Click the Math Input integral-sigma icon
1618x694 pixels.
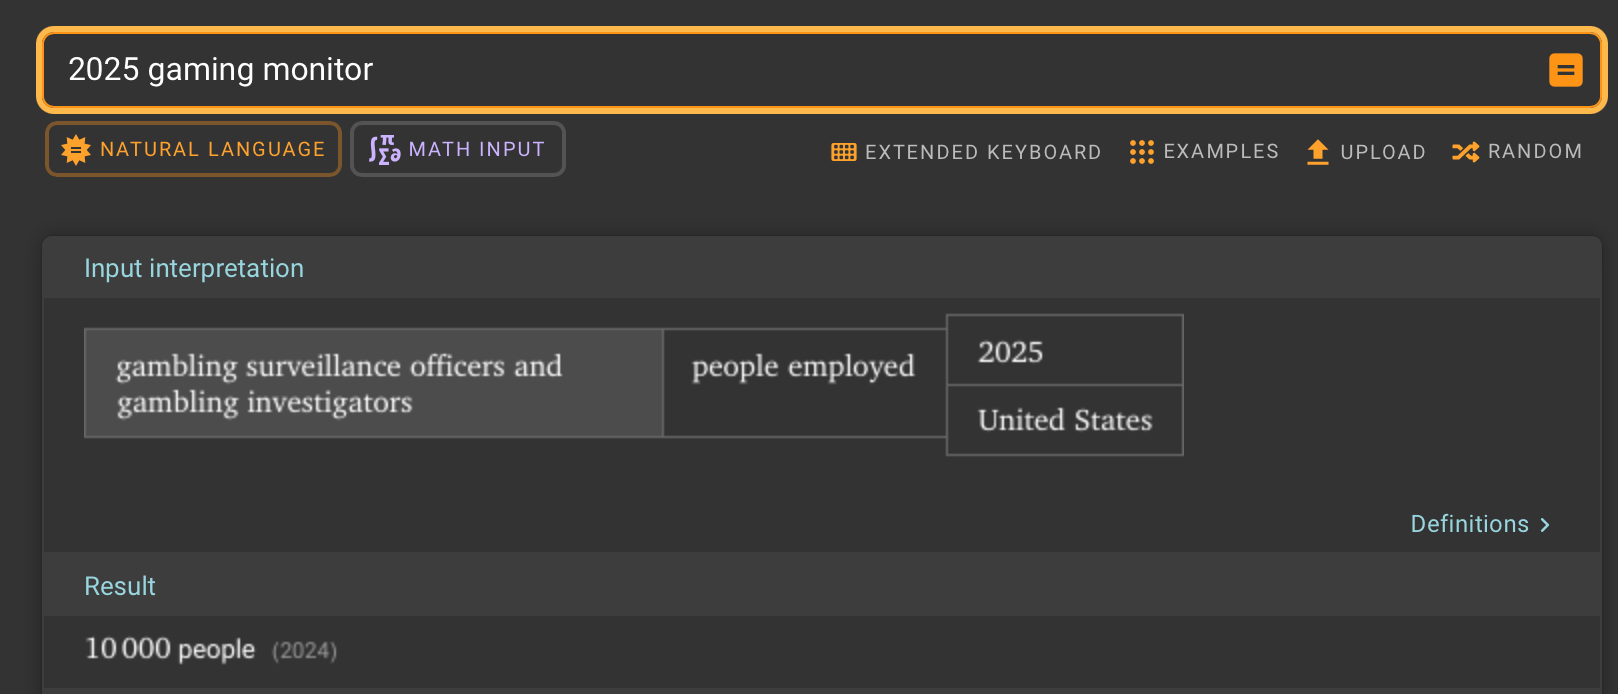coord(384,150)
